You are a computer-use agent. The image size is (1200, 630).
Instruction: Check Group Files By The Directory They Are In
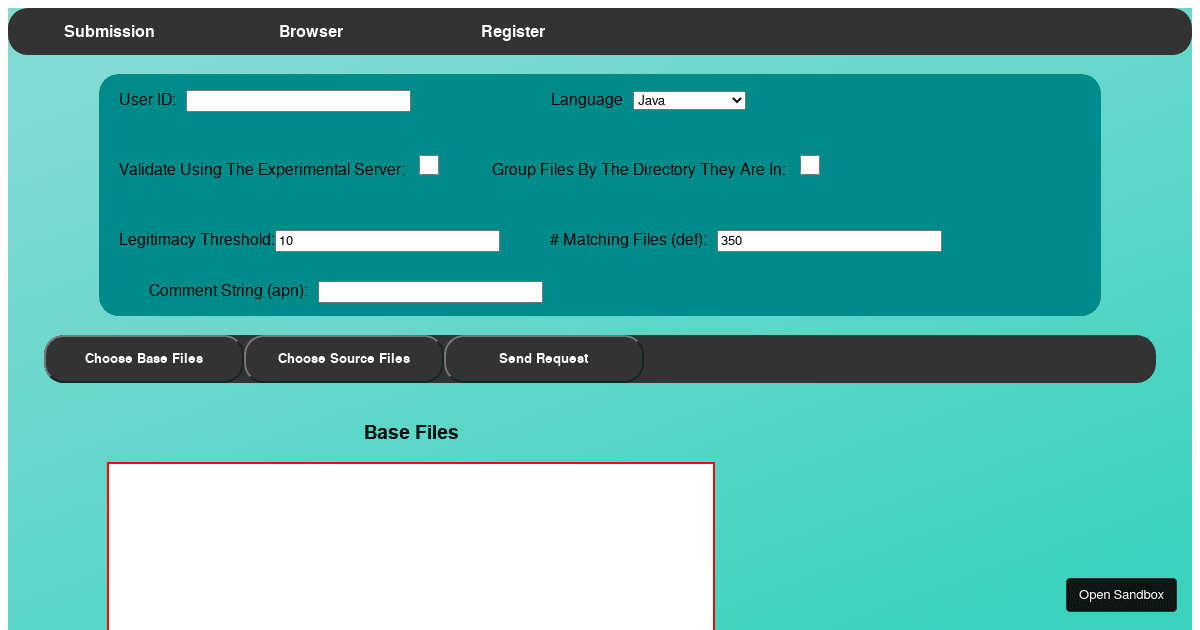(x=810, y=164)
